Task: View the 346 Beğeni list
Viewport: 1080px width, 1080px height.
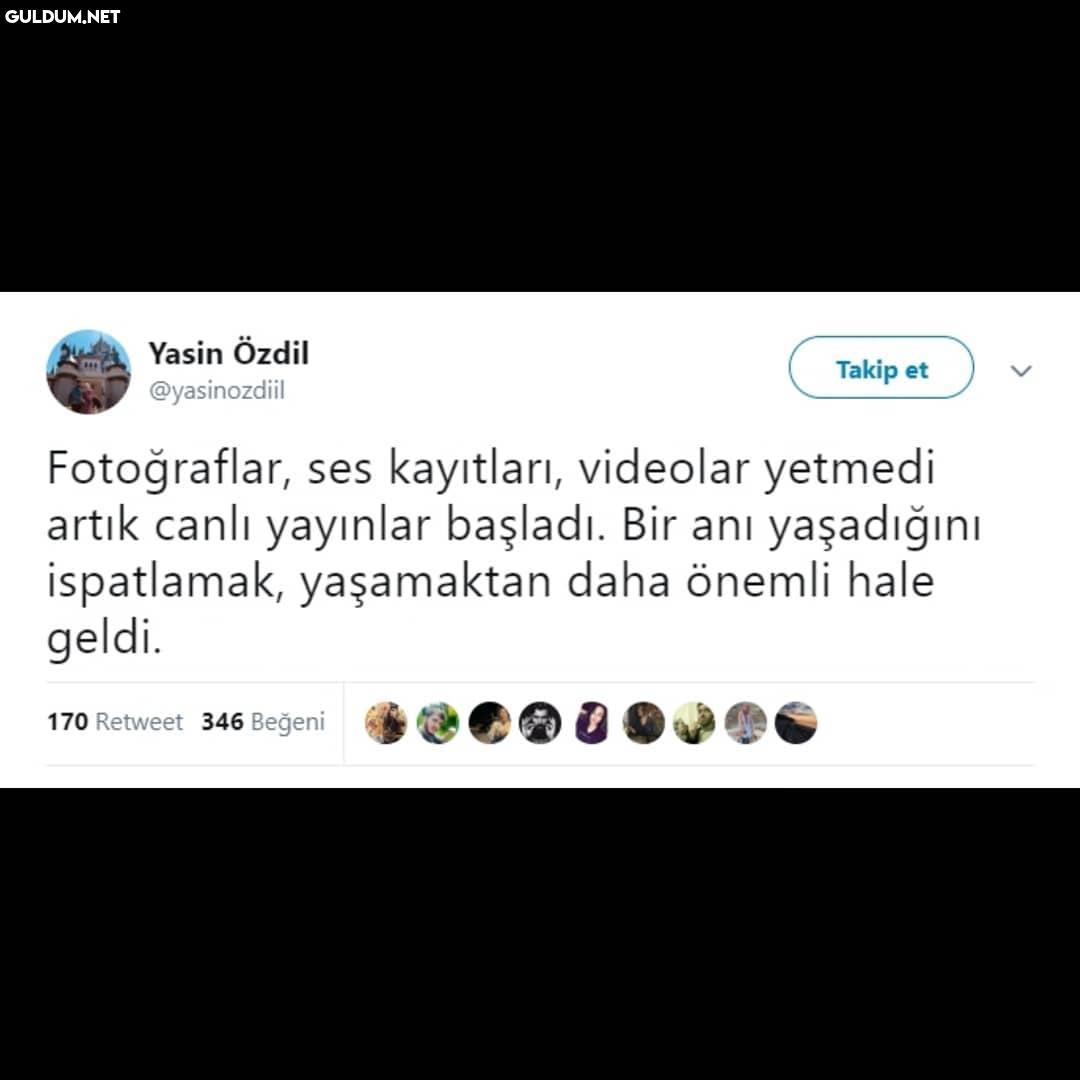Action: (x=263, y=722)
